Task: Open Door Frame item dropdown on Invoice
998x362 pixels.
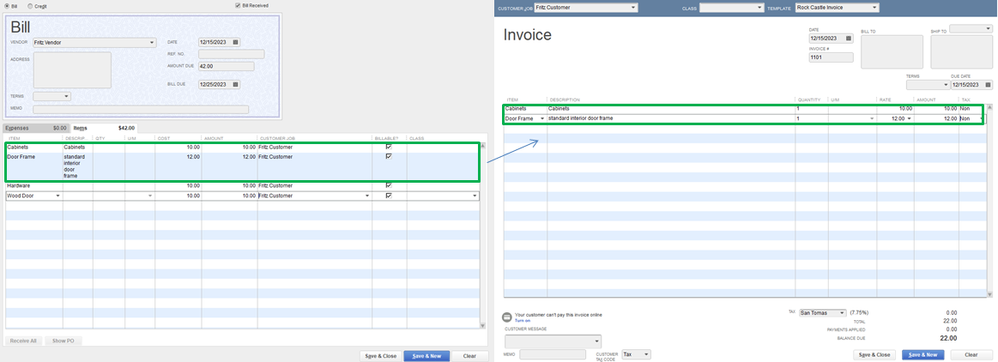Action: pyautogui.click(x=542, y=118)
